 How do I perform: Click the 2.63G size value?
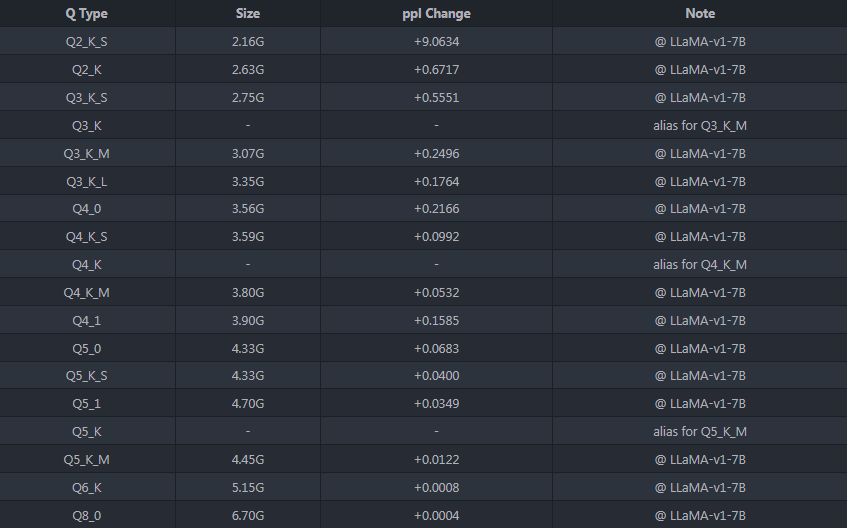coord(247,70)
